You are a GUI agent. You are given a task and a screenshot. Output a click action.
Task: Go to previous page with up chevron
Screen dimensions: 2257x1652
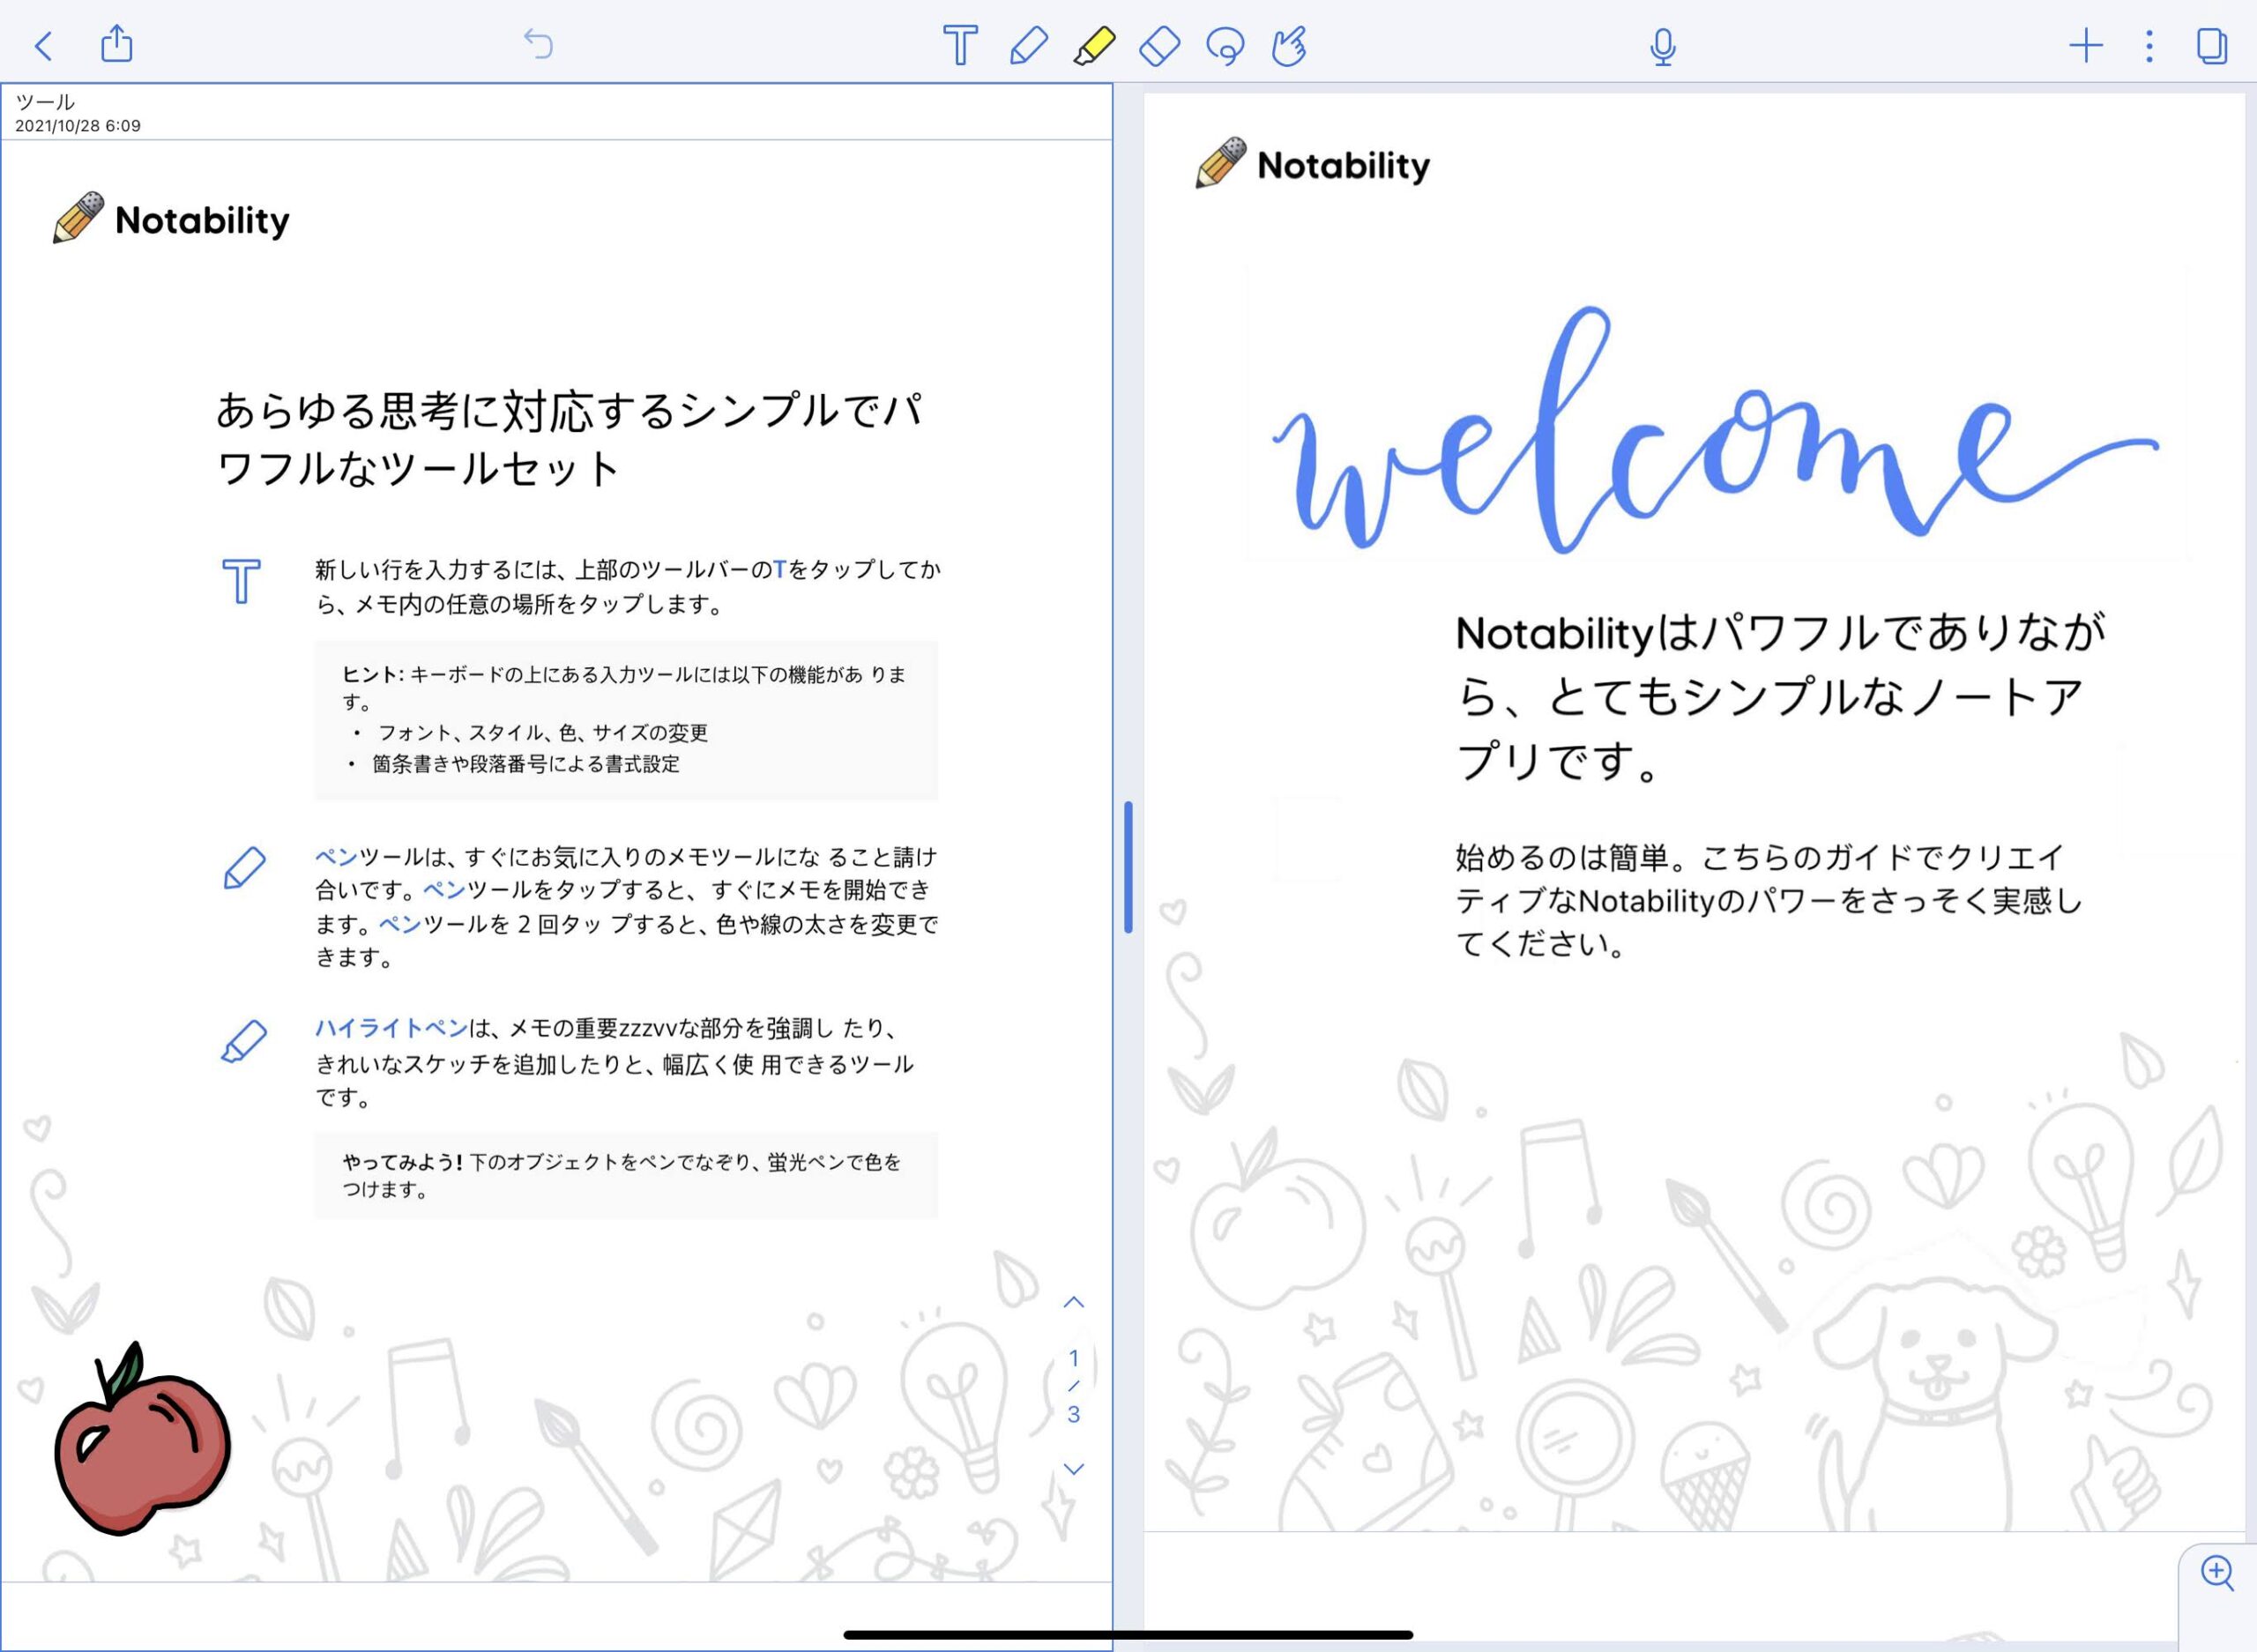pyautogui.click(x=1074, y=1302)
